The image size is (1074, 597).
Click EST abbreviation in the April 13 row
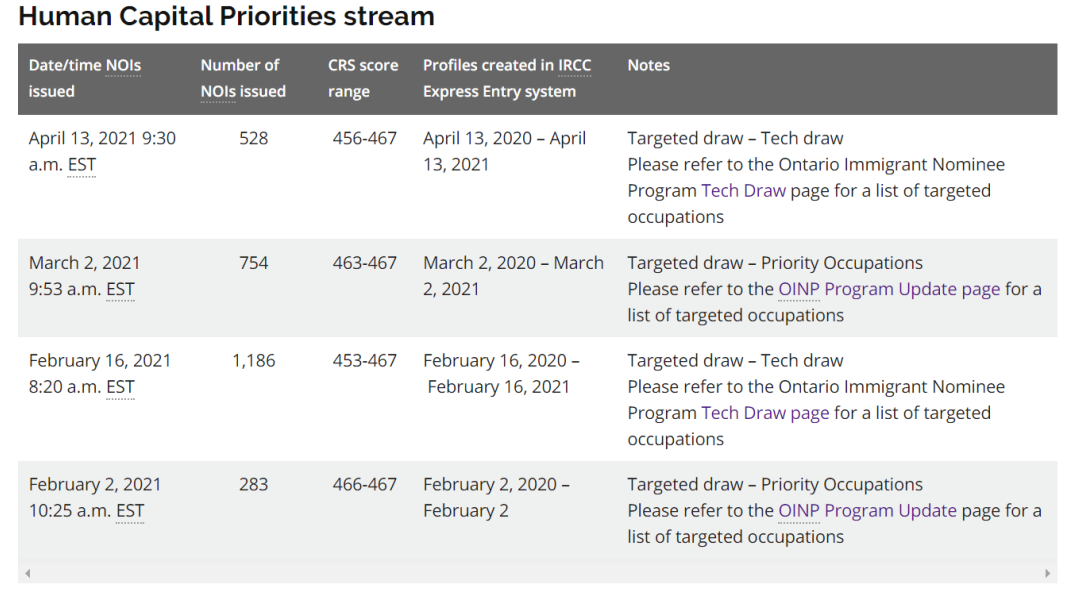point(82,165)
